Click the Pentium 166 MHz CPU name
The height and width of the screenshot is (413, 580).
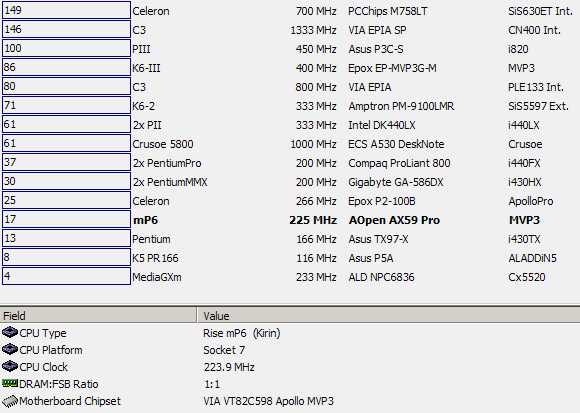coord(151,239)
